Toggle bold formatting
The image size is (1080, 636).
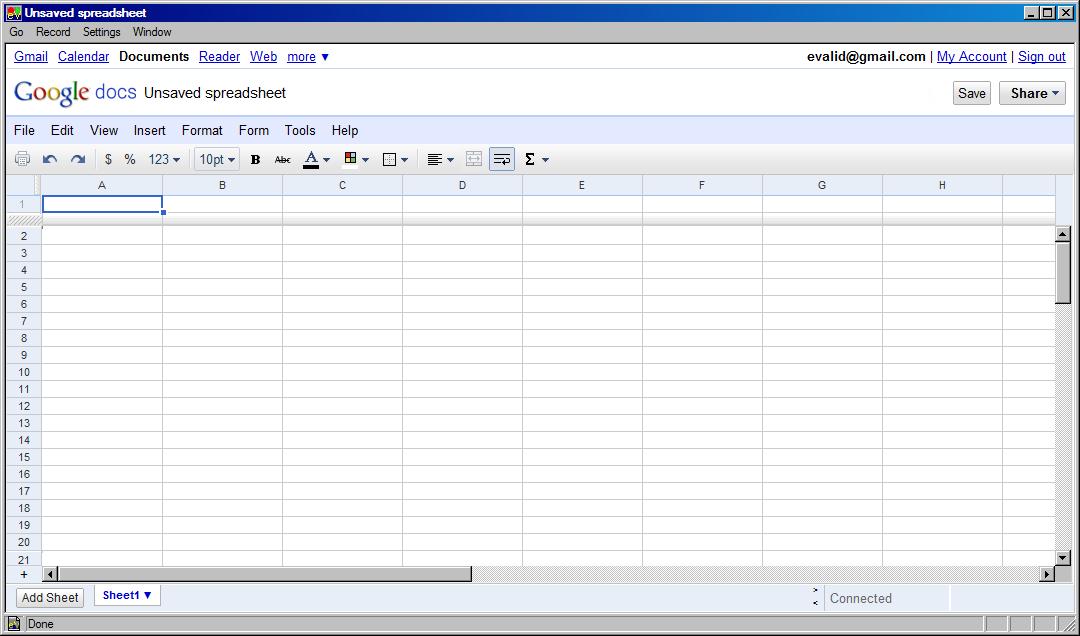(255, 159)
